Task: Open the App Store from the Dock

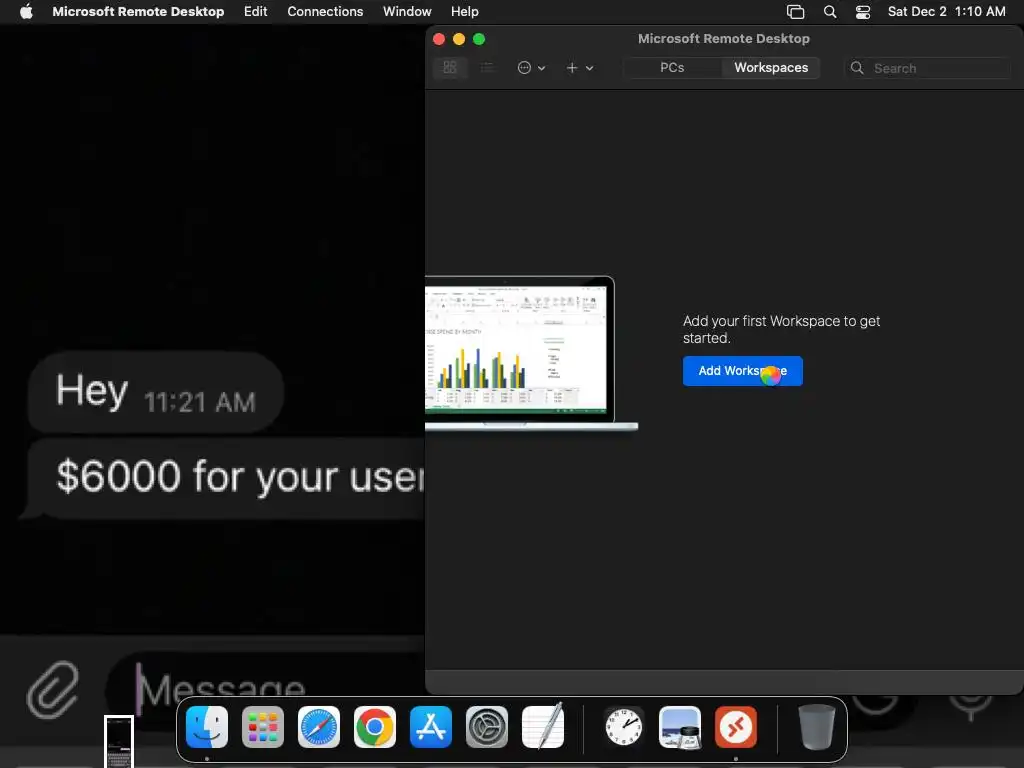Action: (x=431, y=727)
